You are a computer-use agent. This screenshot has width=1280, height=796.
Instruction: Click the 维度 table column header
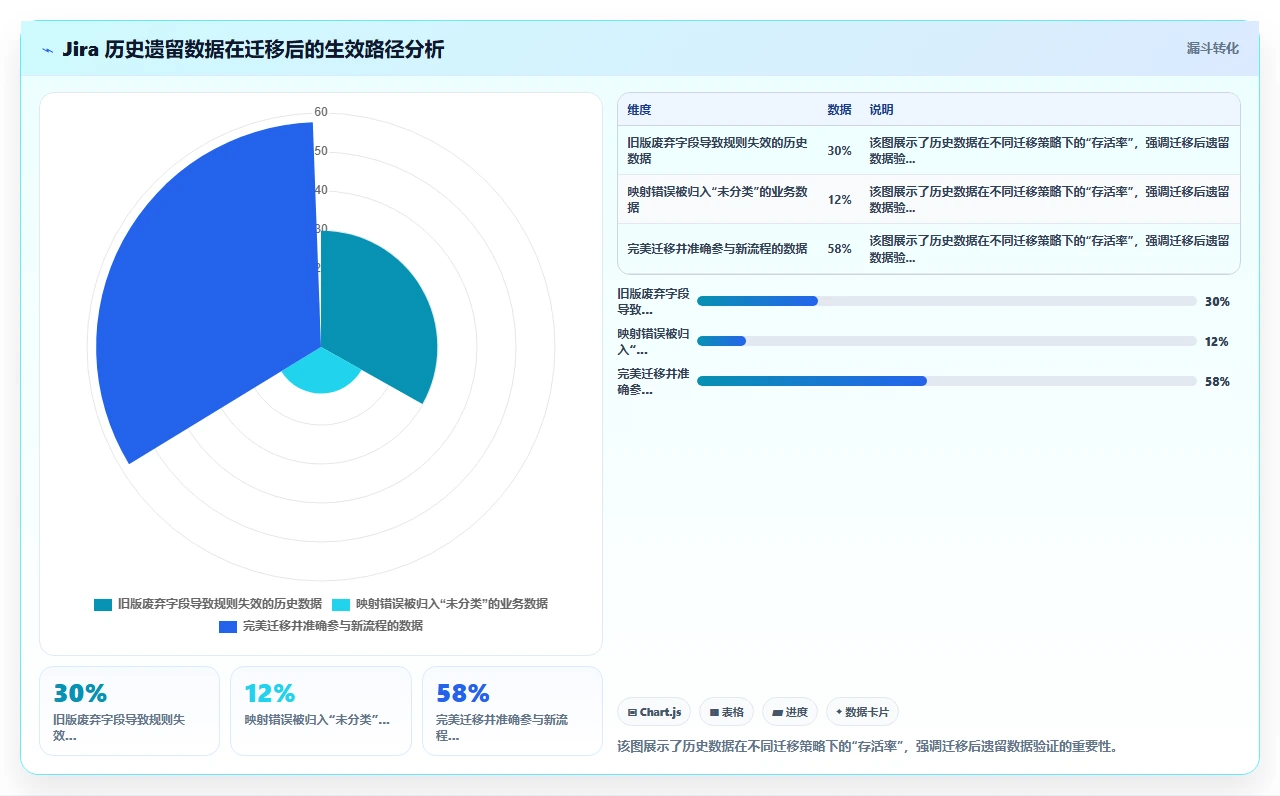[x=639, y=110]
